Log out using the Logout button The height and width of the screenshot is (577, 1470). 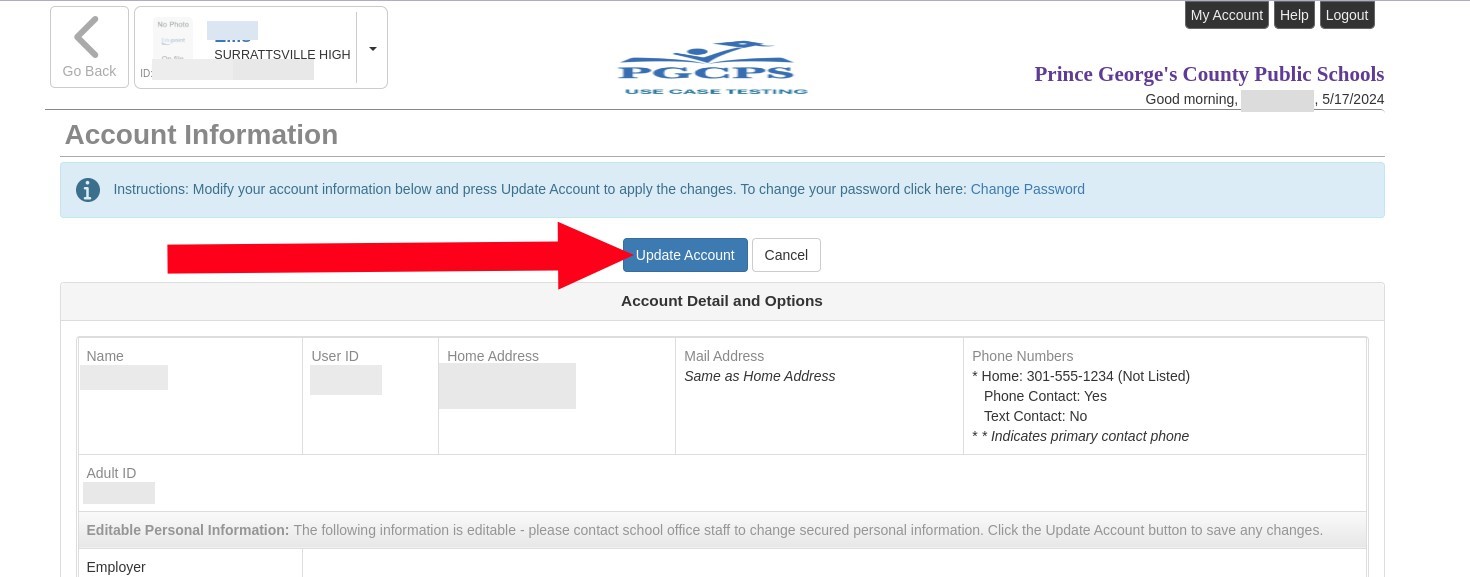coord(1346,15)
